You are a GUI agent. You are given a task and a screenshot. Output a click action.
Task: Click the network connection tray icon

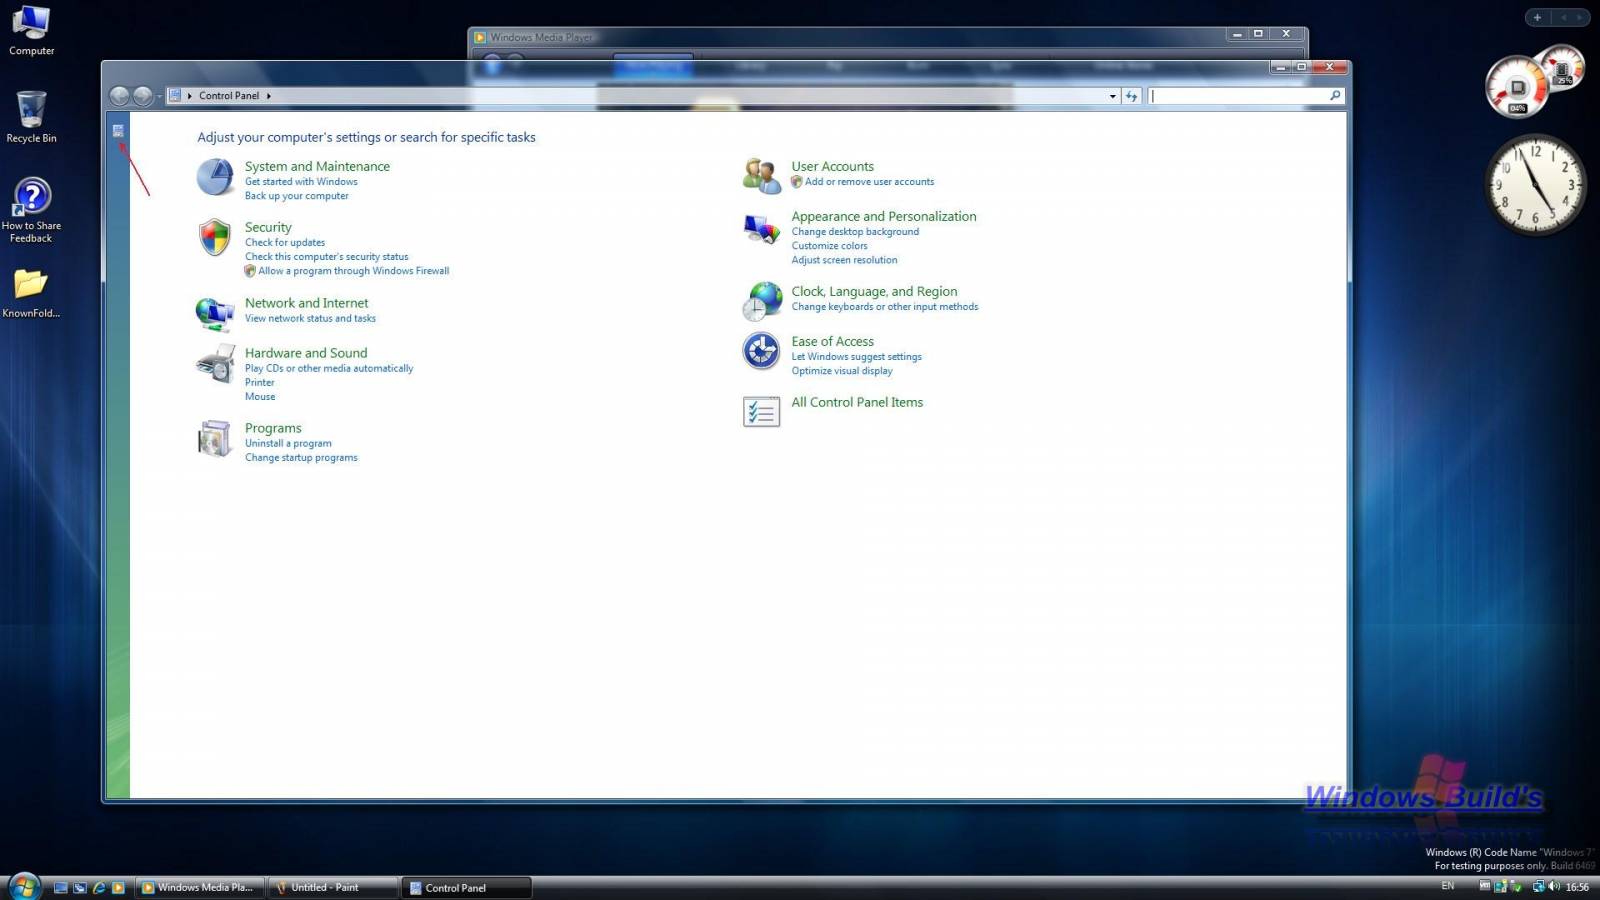(1539, 887)
